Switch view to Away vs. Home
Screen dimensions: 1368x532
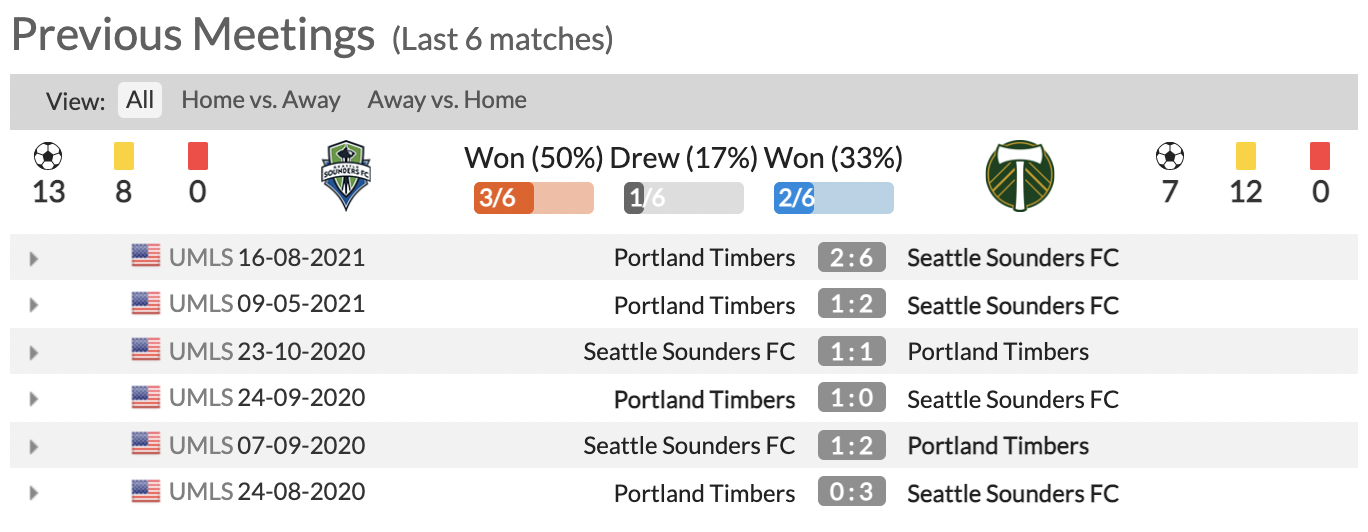447,100
